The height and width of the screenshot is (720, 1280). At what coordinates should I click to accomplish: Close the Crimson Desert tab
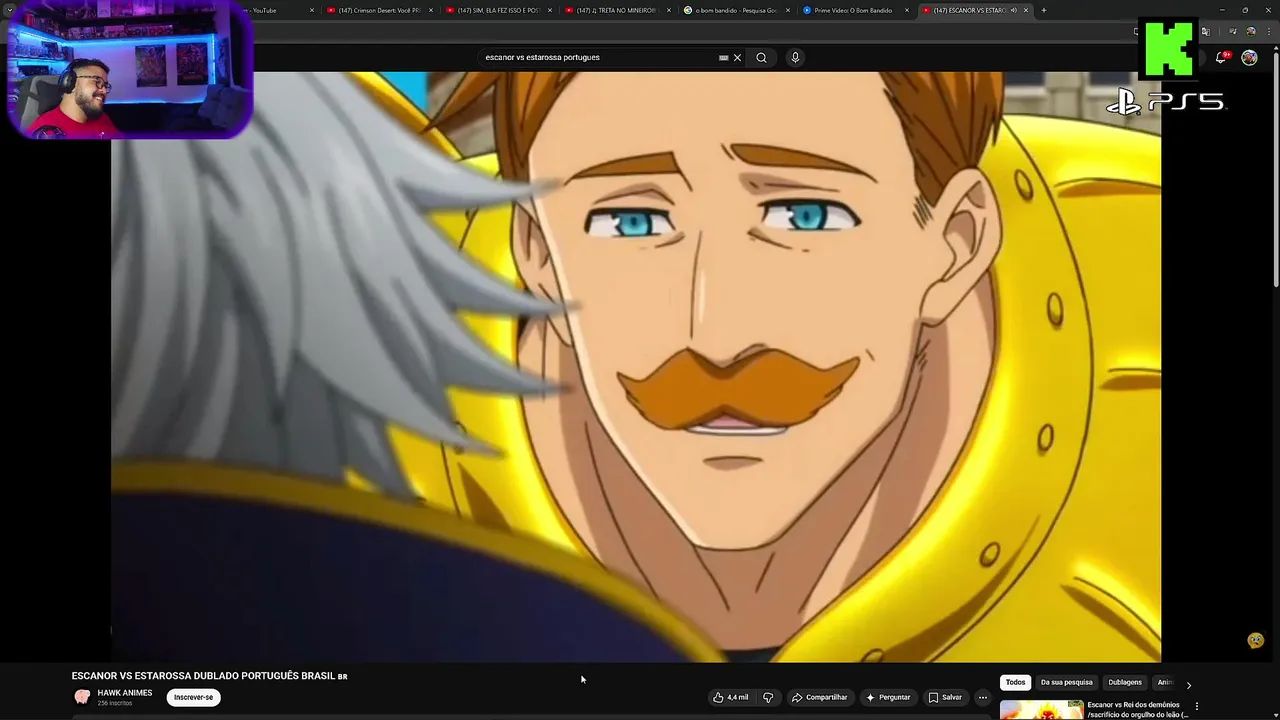(x=431, y=10)
